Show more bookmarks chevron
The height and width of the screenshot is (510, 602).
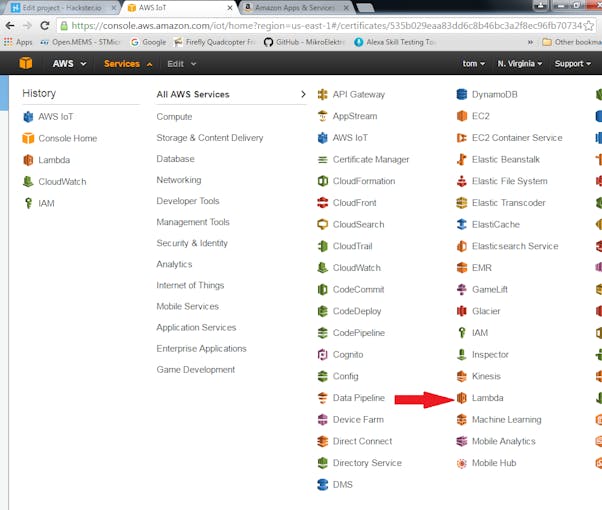(530, 42)
